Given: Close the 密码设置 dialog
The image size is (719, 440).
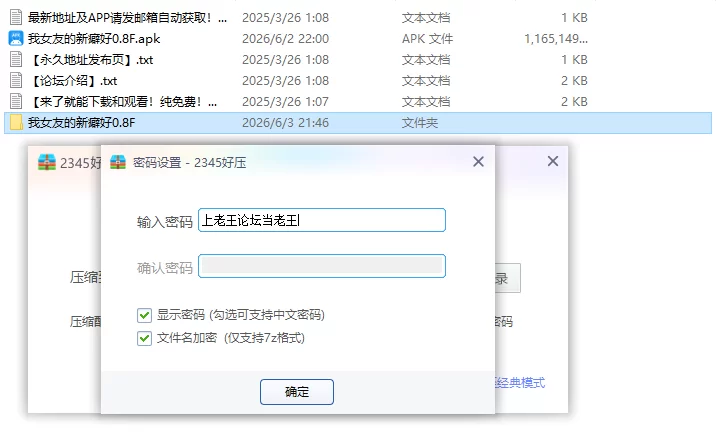Looking at the screenshot, I should (x=478, y=161).
